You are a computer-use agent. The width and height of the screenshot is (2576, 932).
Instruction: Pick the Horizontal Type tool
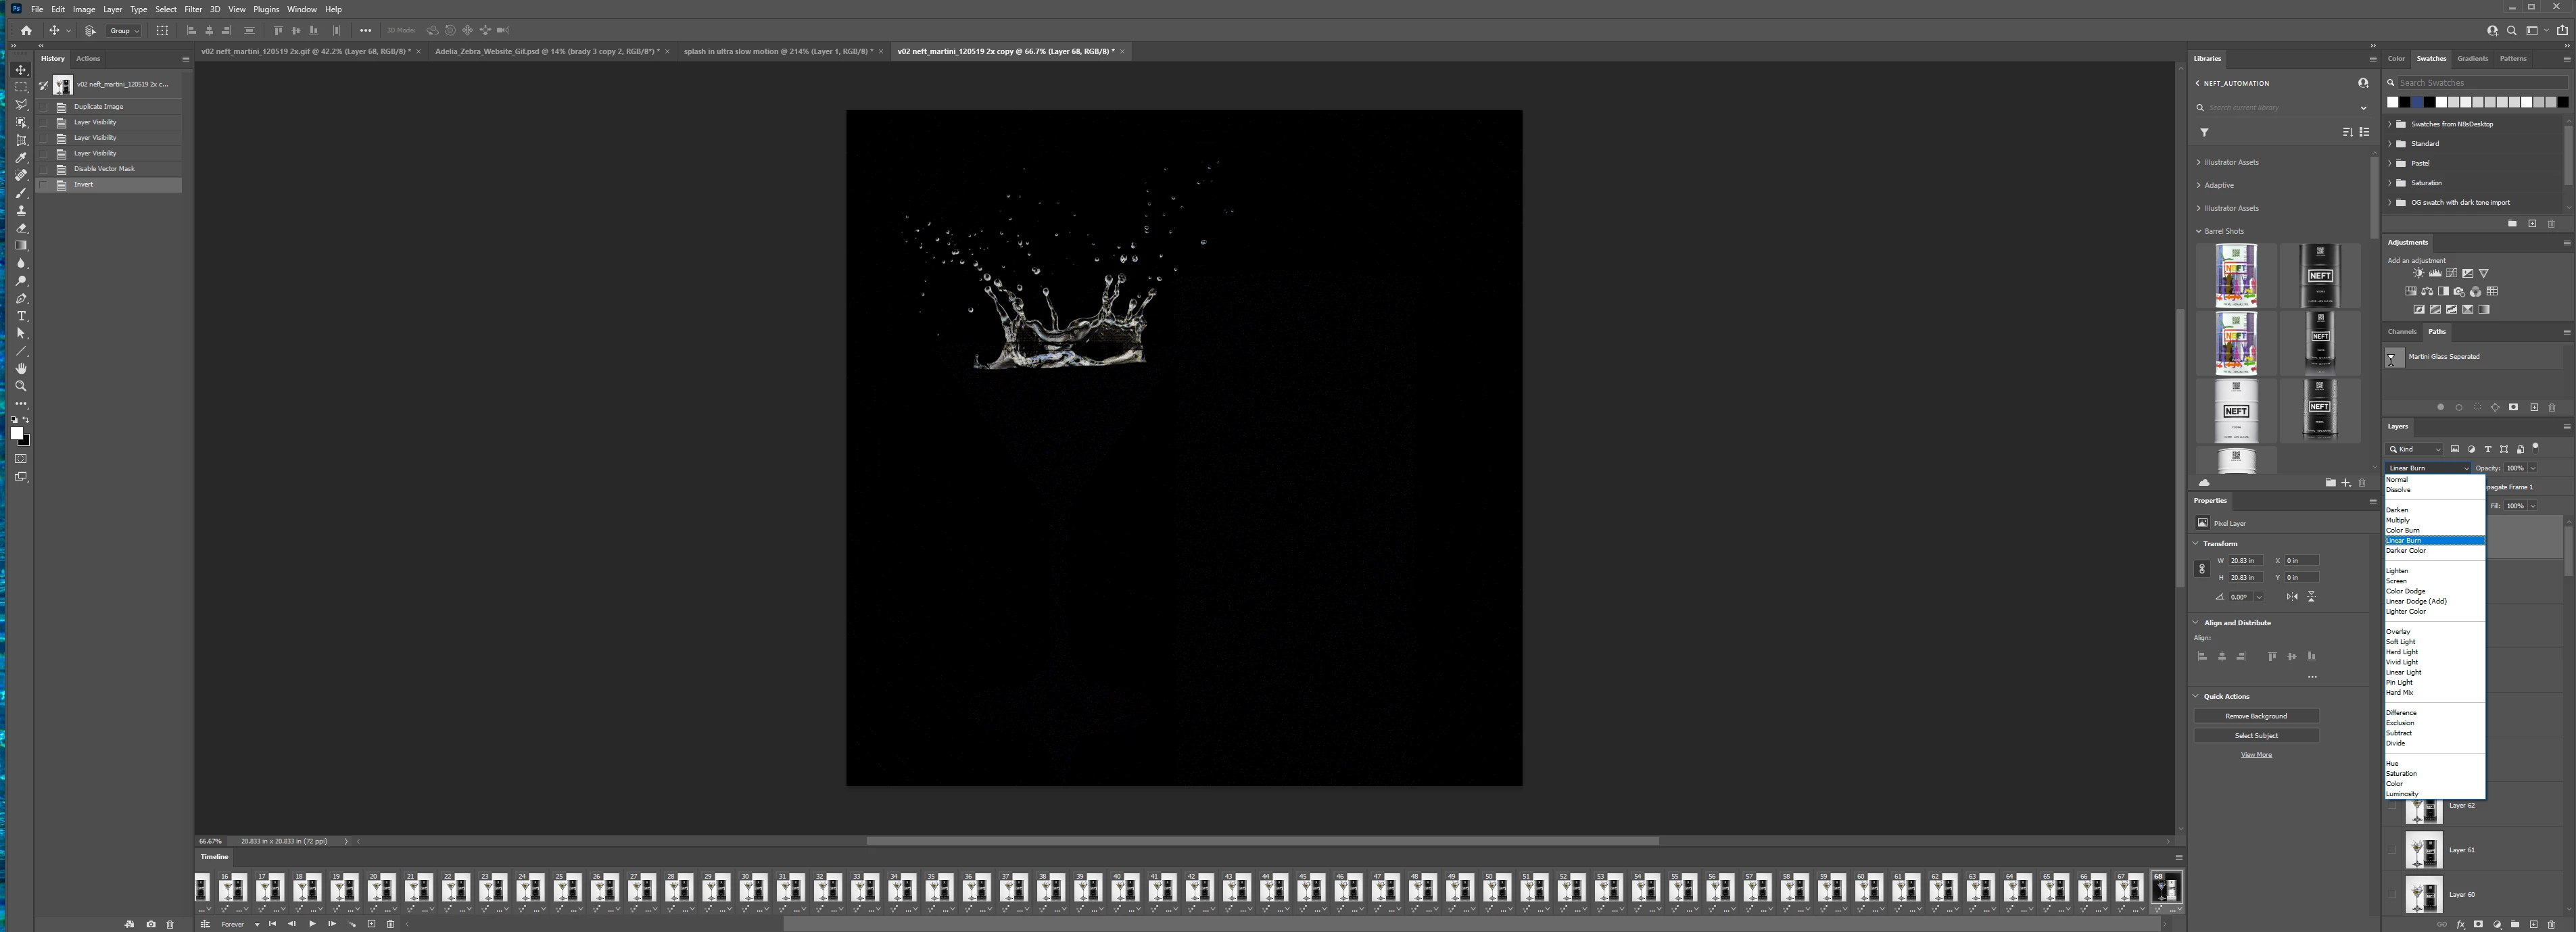(21, 316)
